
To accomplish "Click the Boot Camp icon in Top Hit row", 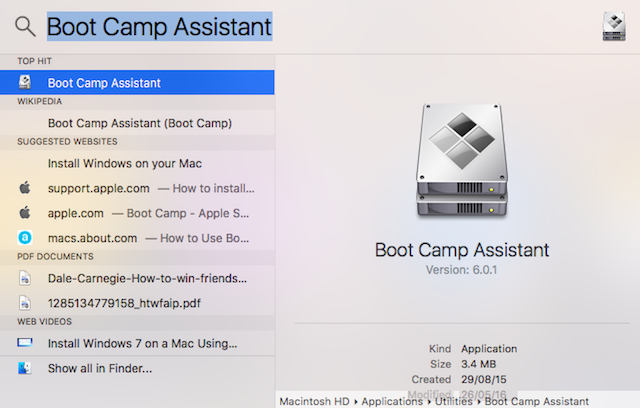I will [x=25, y=83].
